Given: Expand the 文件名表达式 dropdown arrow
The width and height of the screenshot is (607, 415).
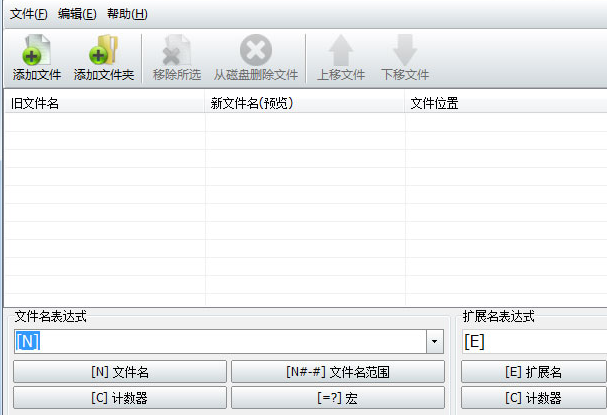Looking at the screenshot, I should click(x=435, y=341).
